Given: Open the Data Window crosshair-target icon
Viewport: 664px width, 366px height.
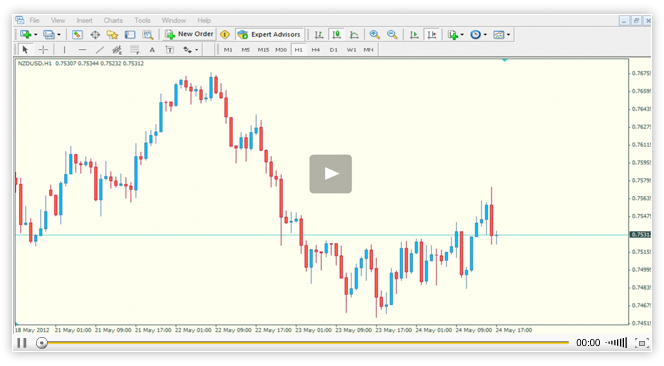Looking at the screenshot, I should [x=95, y=34].
